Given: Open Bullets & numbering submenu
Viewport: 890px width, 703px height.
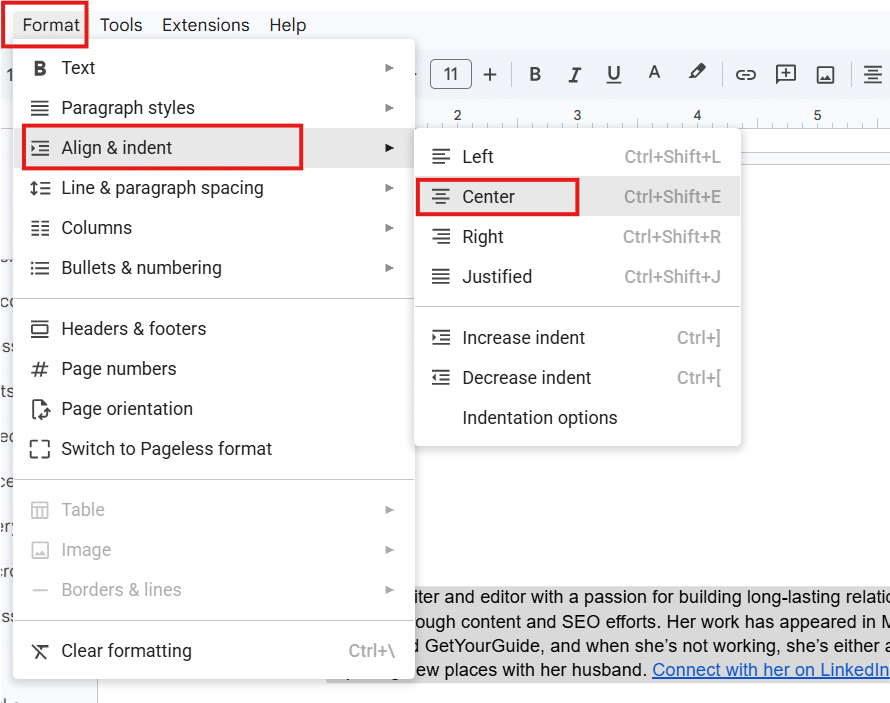Looking at the screenshot, I should click(213, 268).
